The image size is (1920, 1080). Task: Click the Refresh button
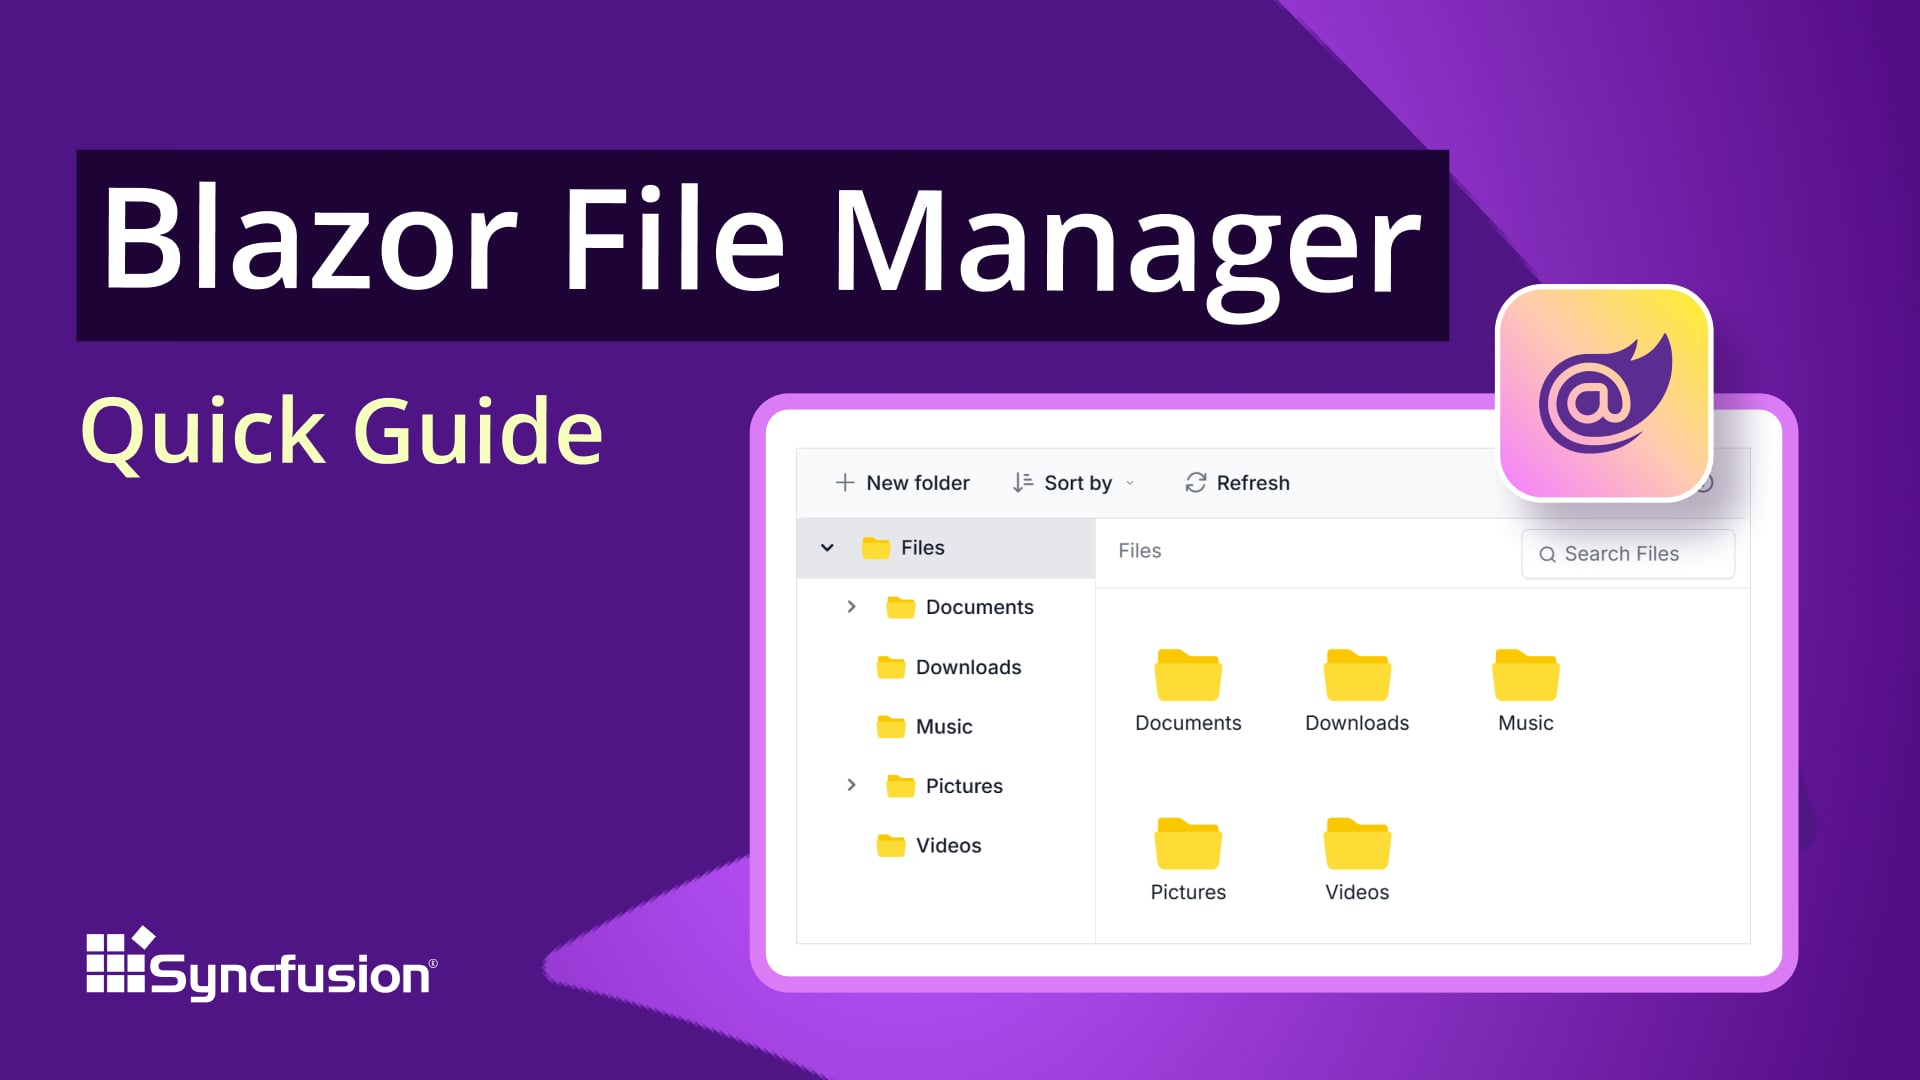[1237, 483]
